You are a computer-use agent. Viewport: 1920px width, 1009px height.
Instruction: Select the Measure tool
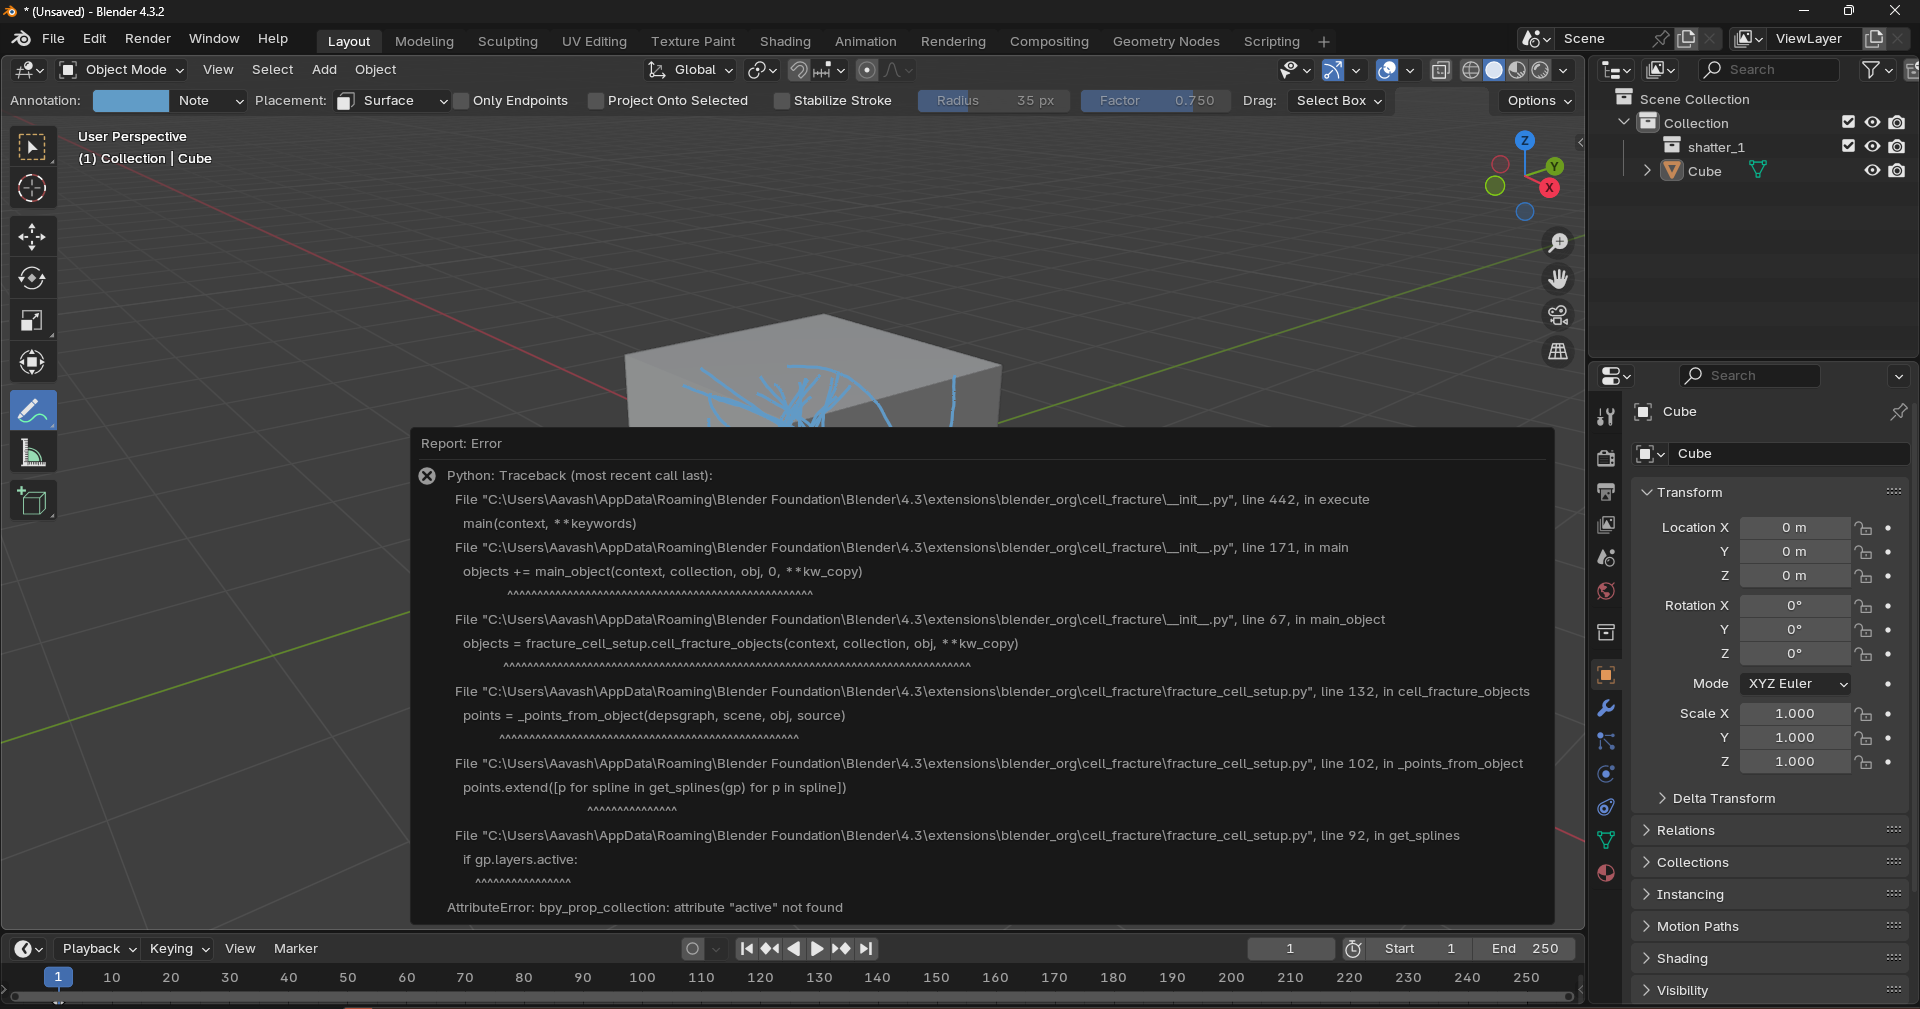tap(32, 454)
